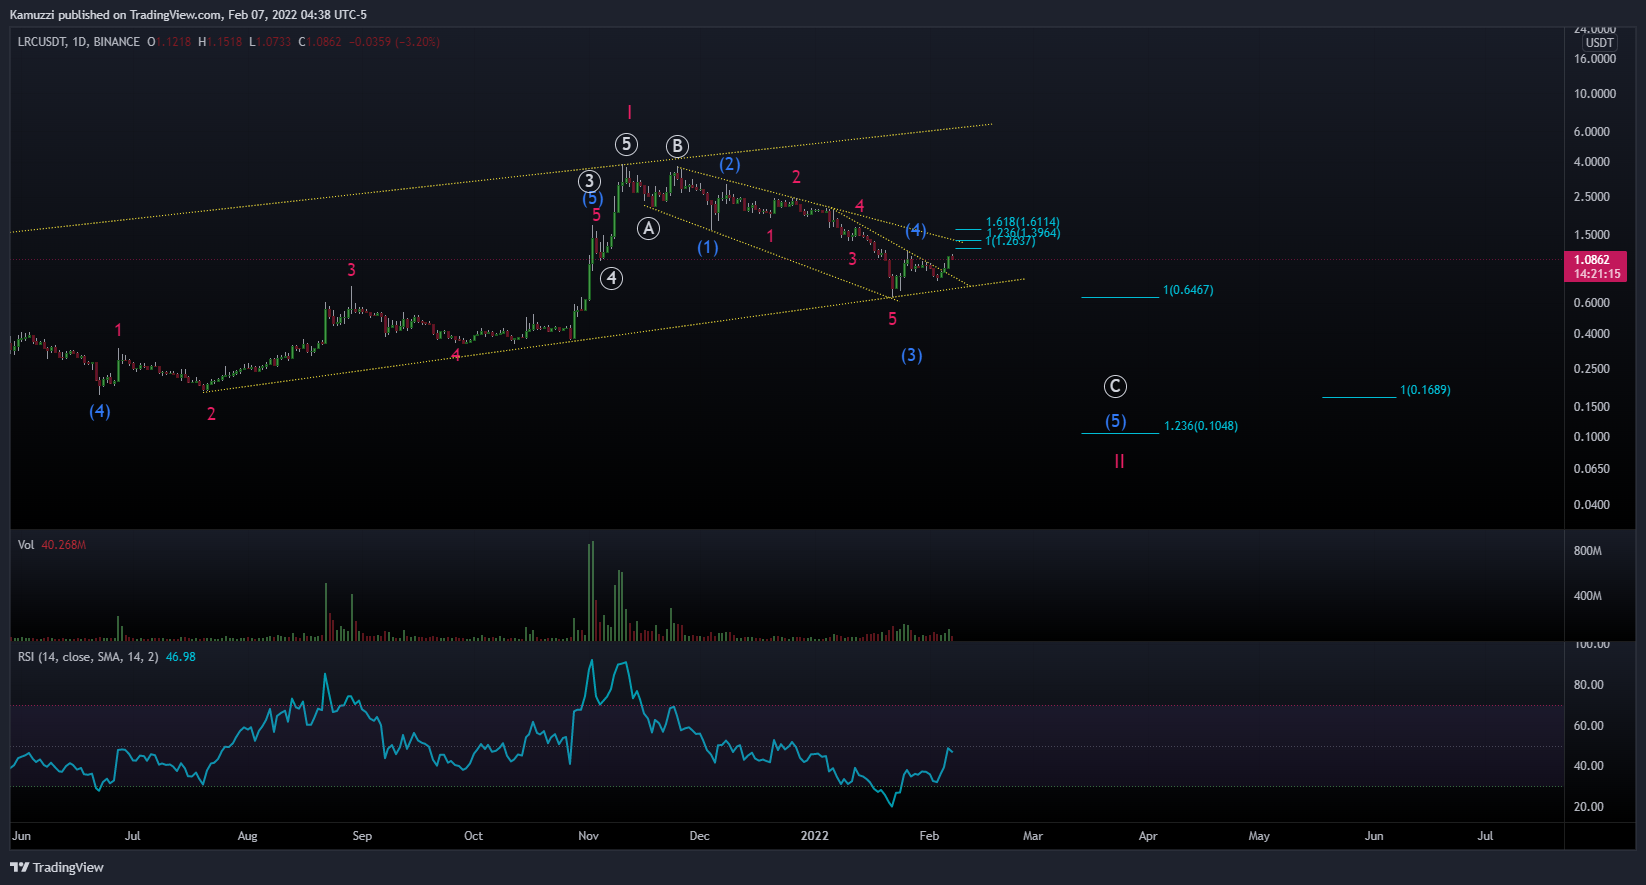Click the red Roman numeral I label

coord(629,113)
